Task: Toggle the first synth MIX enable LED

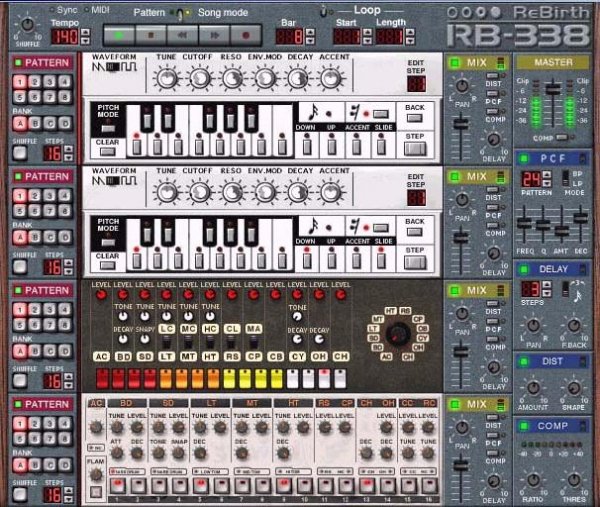Action: point(454,62)
